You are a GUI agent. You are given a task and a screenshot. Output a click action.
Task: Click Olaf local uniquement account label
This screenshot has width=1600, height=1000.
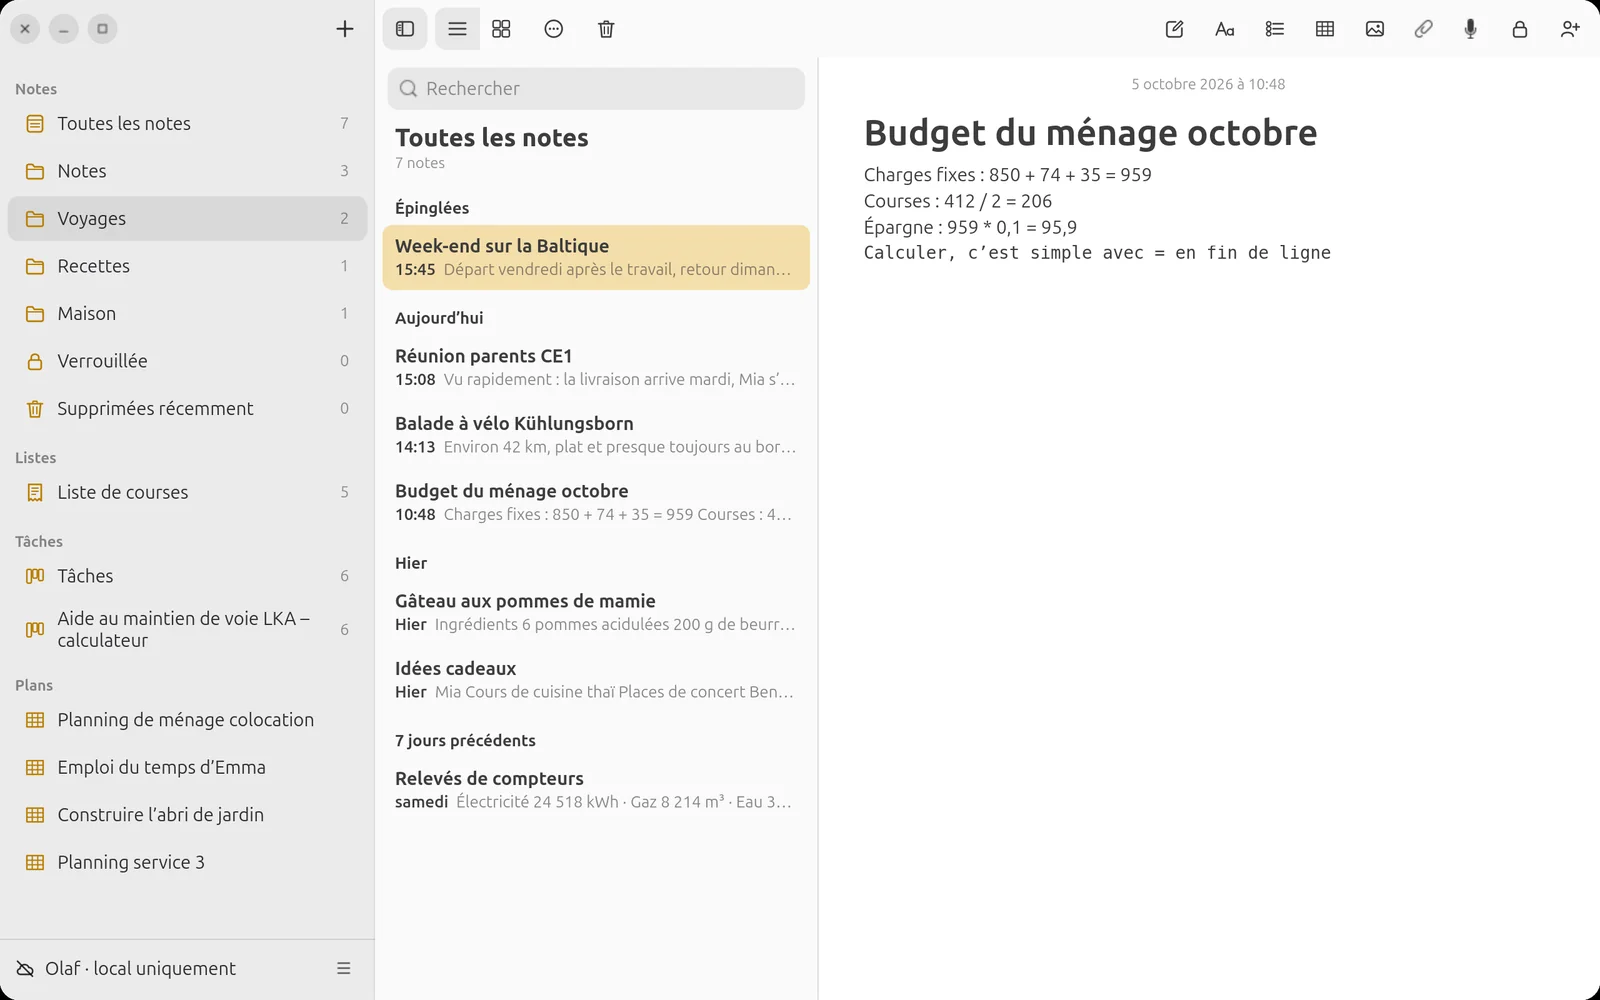[x=140, y=968]
